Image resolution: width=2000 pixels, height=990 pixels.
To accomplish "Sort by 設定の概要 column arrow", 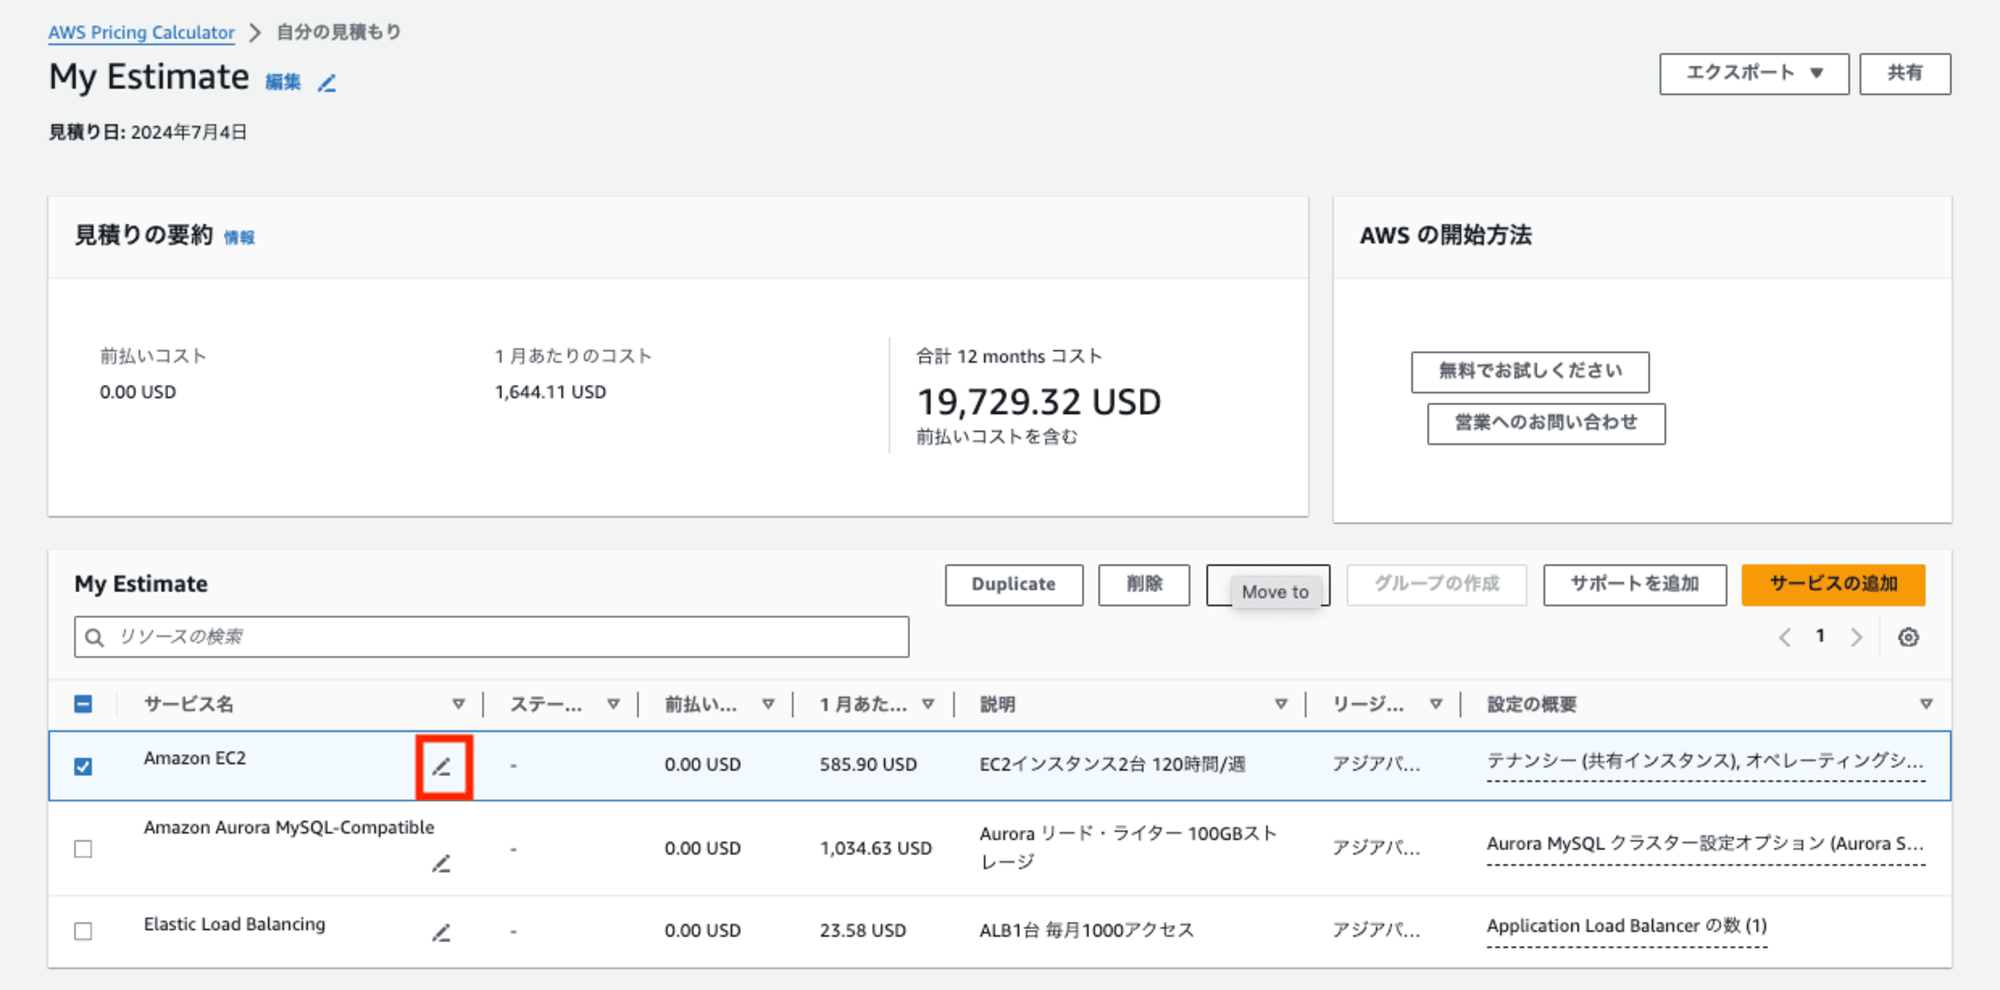I will (x=1926, y=704).
